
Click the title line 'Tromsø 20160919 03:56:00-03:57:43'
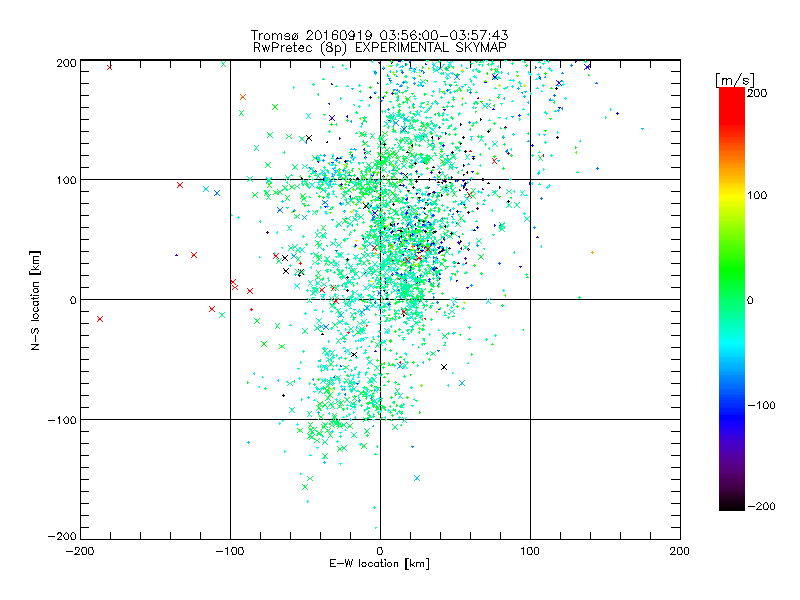point(379,35)
